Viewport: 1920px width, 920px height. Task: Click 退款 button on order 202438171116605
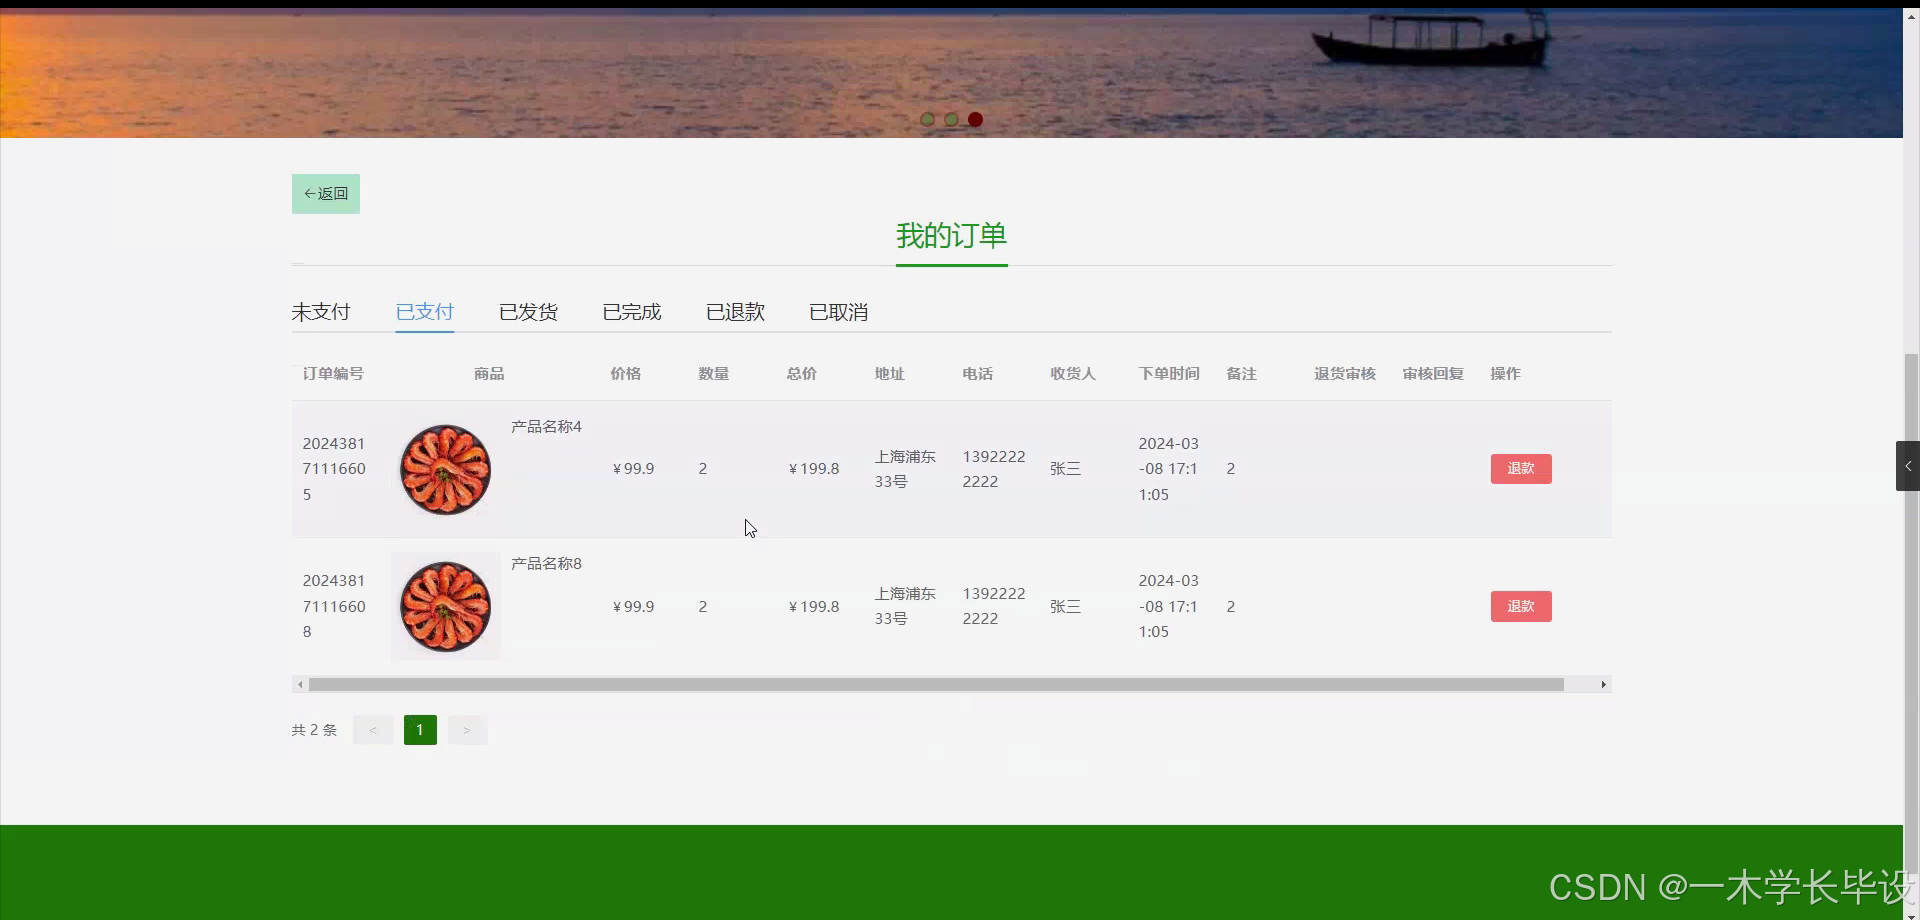click(x=1520, y=468)
